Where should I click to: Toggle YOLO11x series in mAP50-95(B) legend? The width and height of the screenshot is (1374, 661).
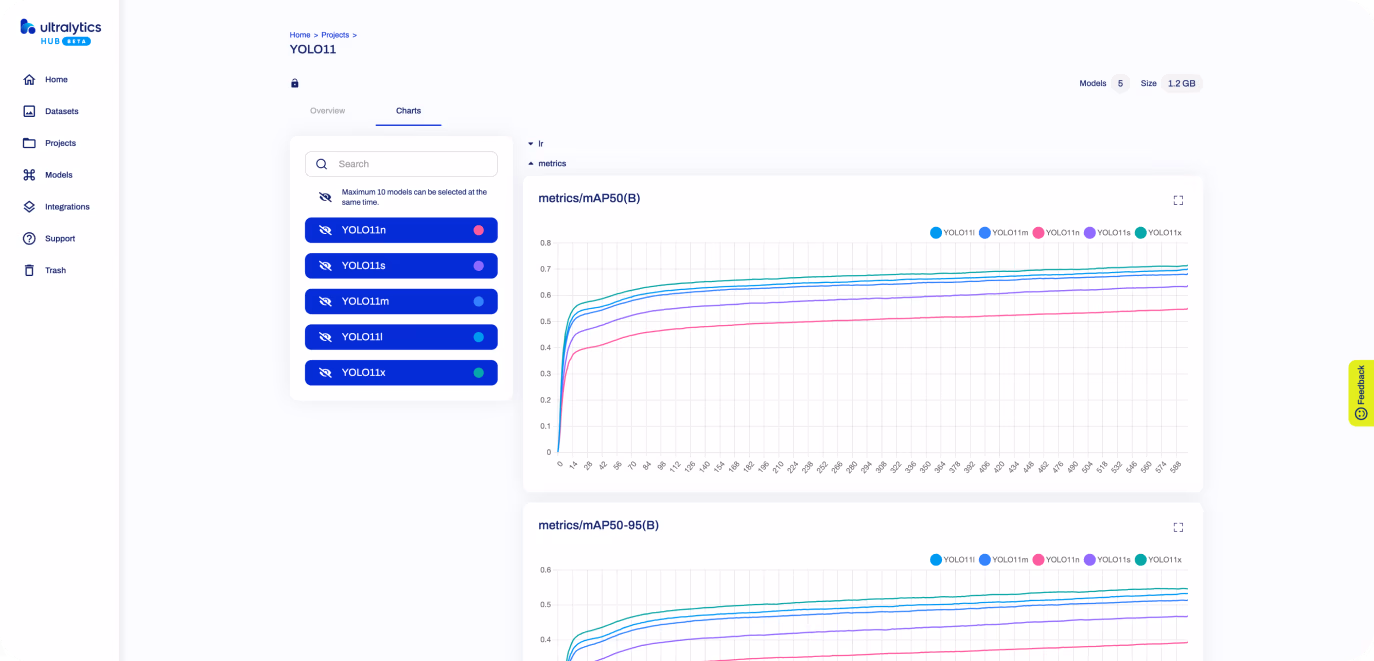click(1158, 560)
